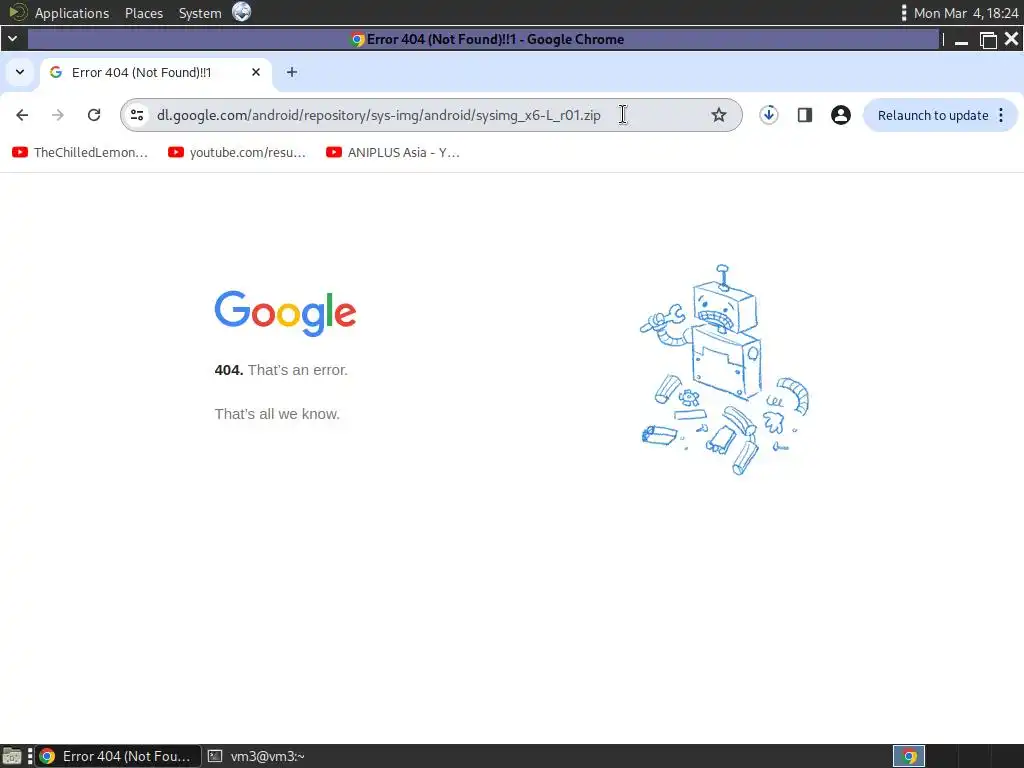Go back to the previous page
The image size is (1024, 768).
click(22, 115)
